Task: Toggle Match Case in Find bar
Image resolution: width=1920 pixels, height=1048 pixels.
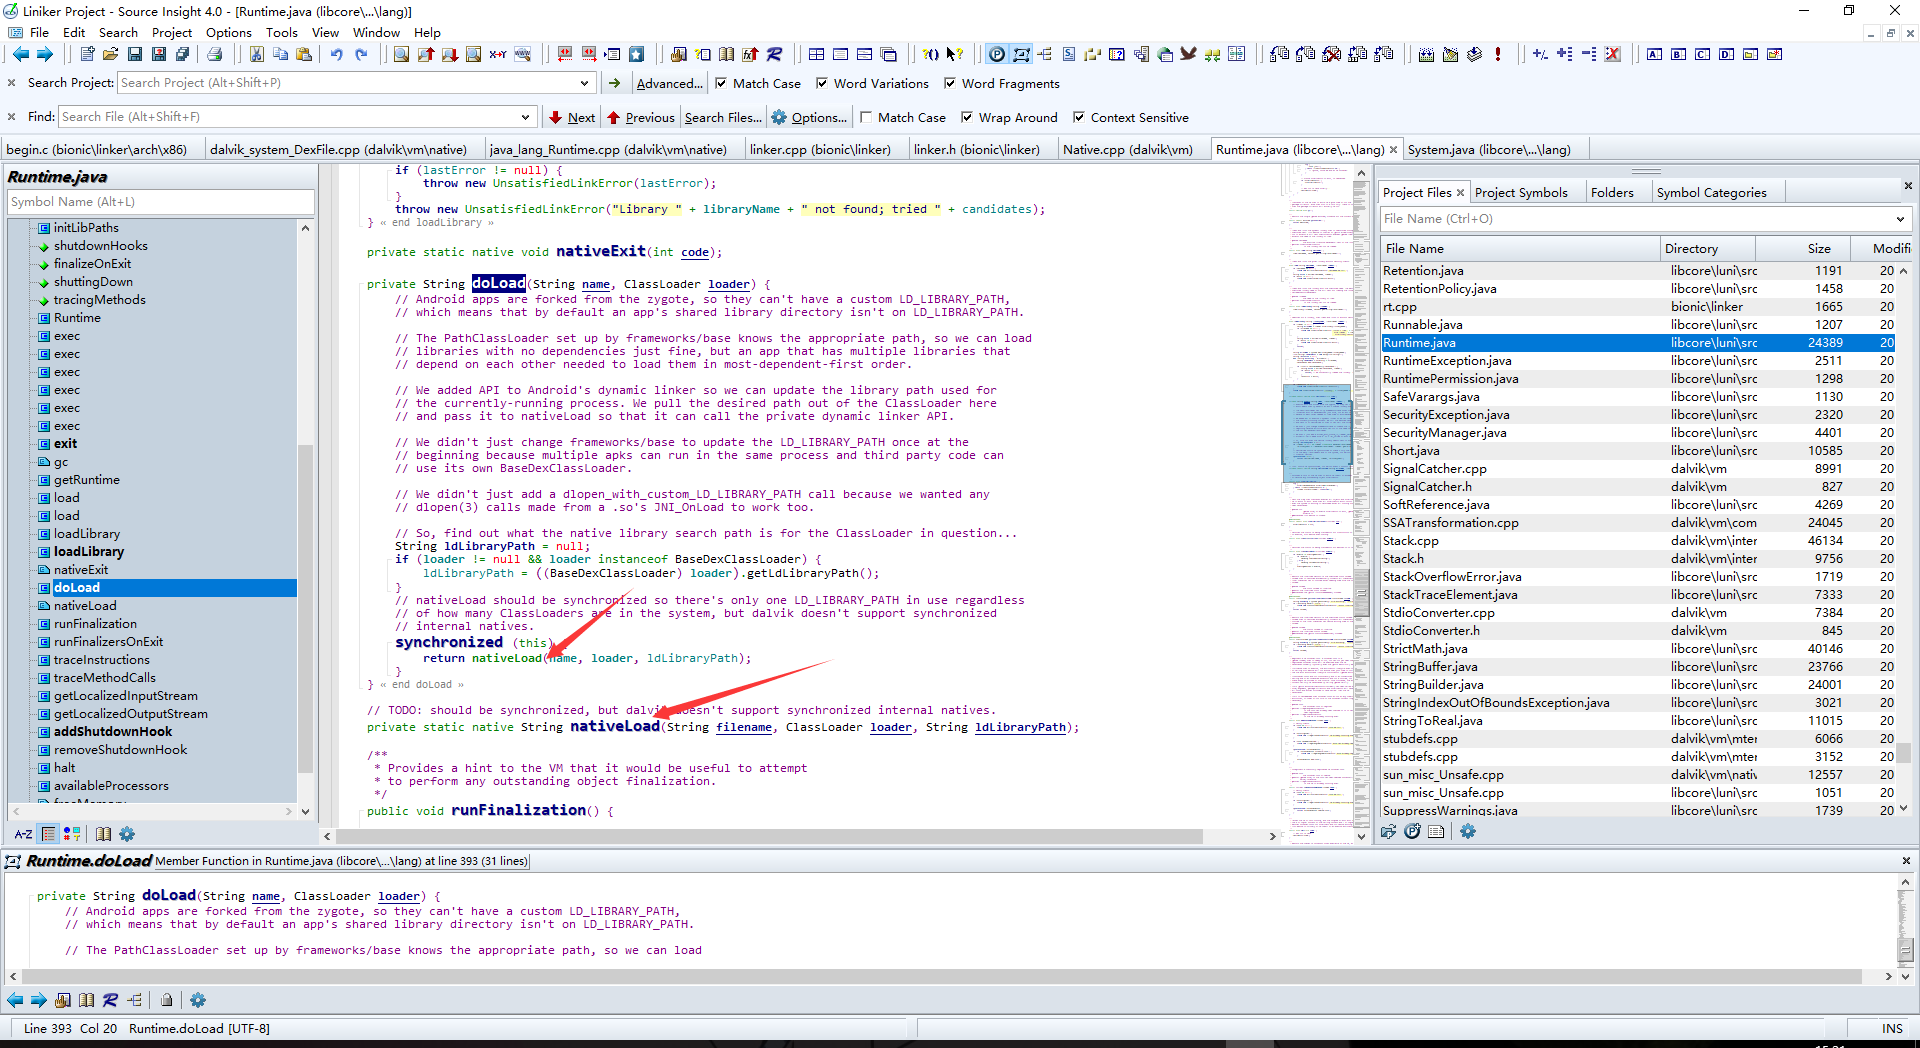Action: [866, 117]
